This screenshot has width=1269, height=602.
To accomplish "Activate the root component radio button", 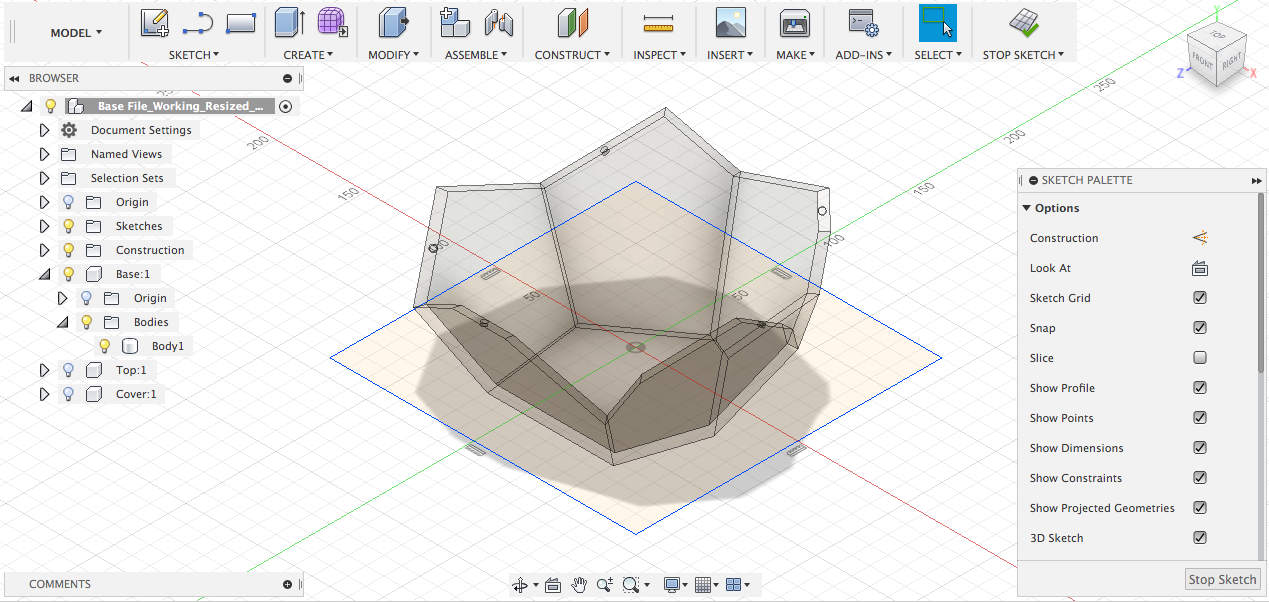I will [x=286, y=106].
